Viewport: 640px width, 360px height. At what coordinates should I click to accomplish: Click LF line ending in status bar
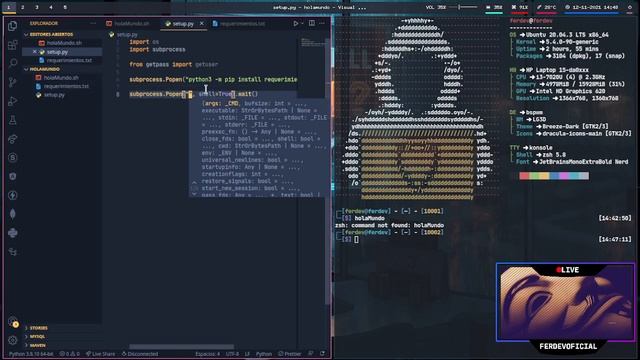pos(247,354)
